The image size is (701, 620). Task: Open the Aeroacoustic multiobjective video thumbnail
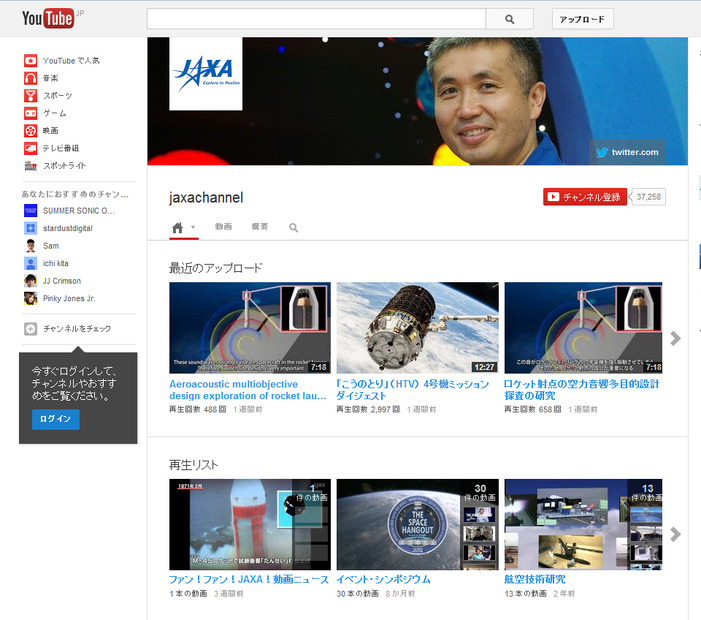tap(250, 328)
